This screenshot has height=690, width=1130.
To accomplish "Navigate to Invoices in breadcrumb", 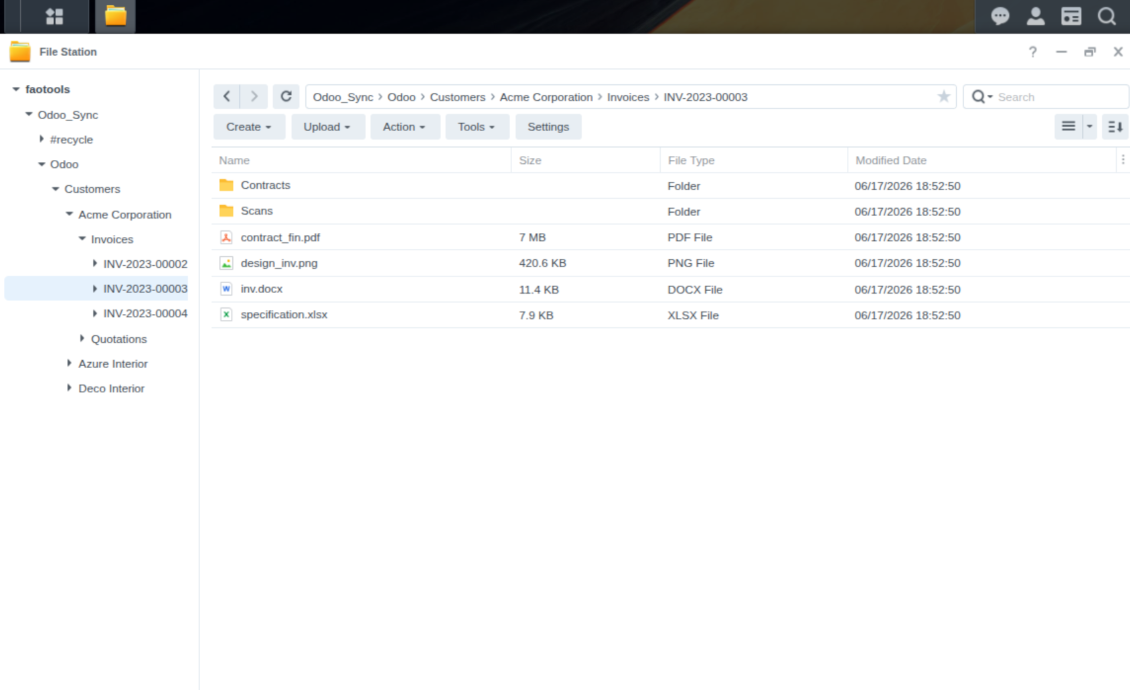I will 628,97.
